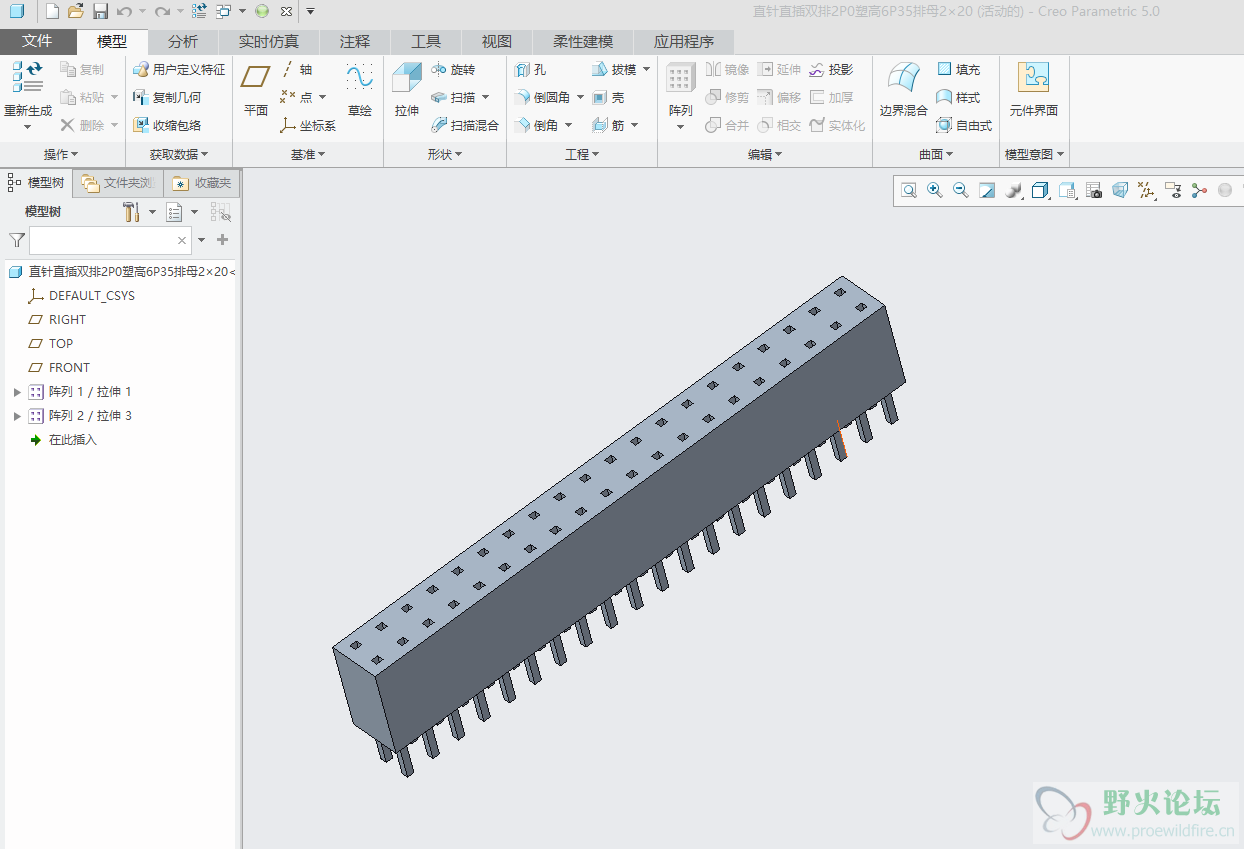The image size is (1244, 849).
Task: Switch to the 实时仿真 ribbon tab
Action: click(269, 42)
